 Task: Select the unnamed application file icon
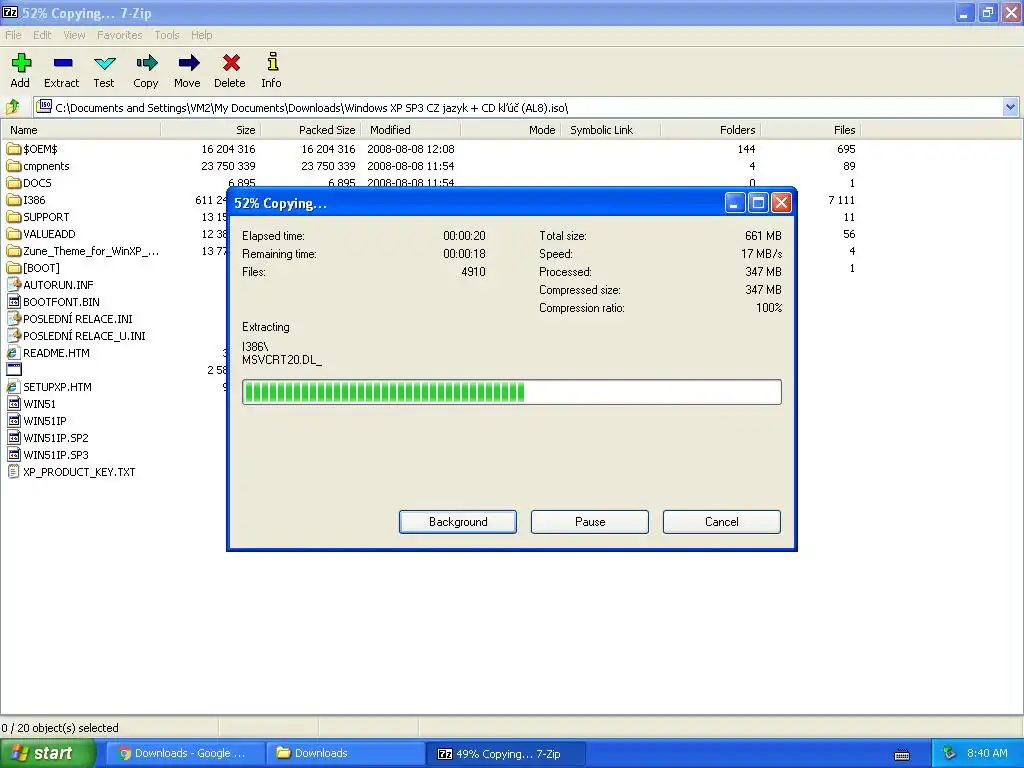[13, 370]
